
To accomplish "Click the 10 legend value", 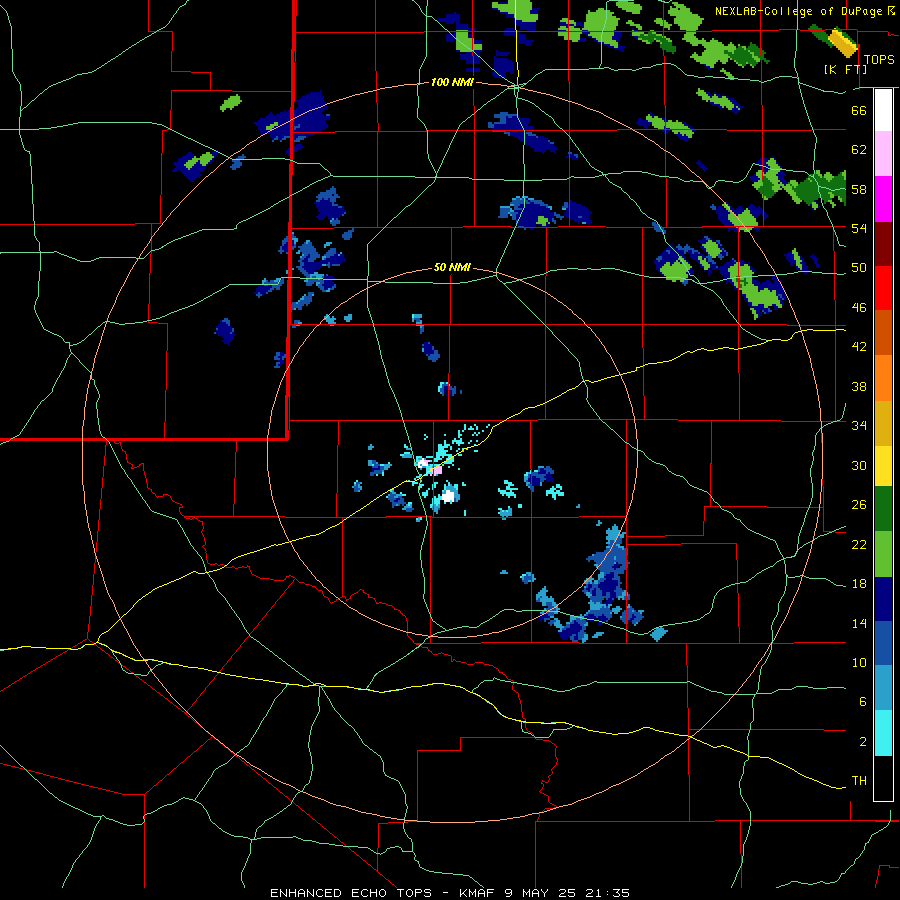I will click(x=859, y=662).
